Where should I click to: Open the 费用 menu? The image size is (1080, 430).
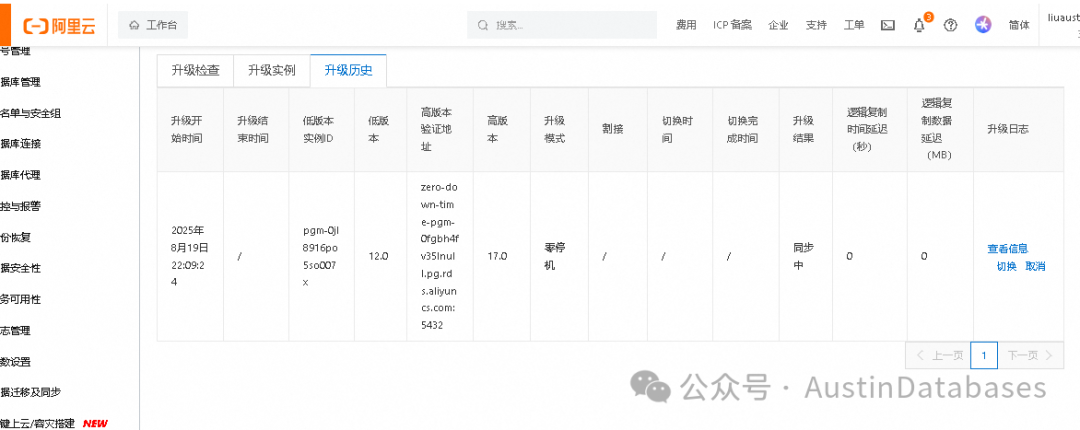tap(686, 25)
